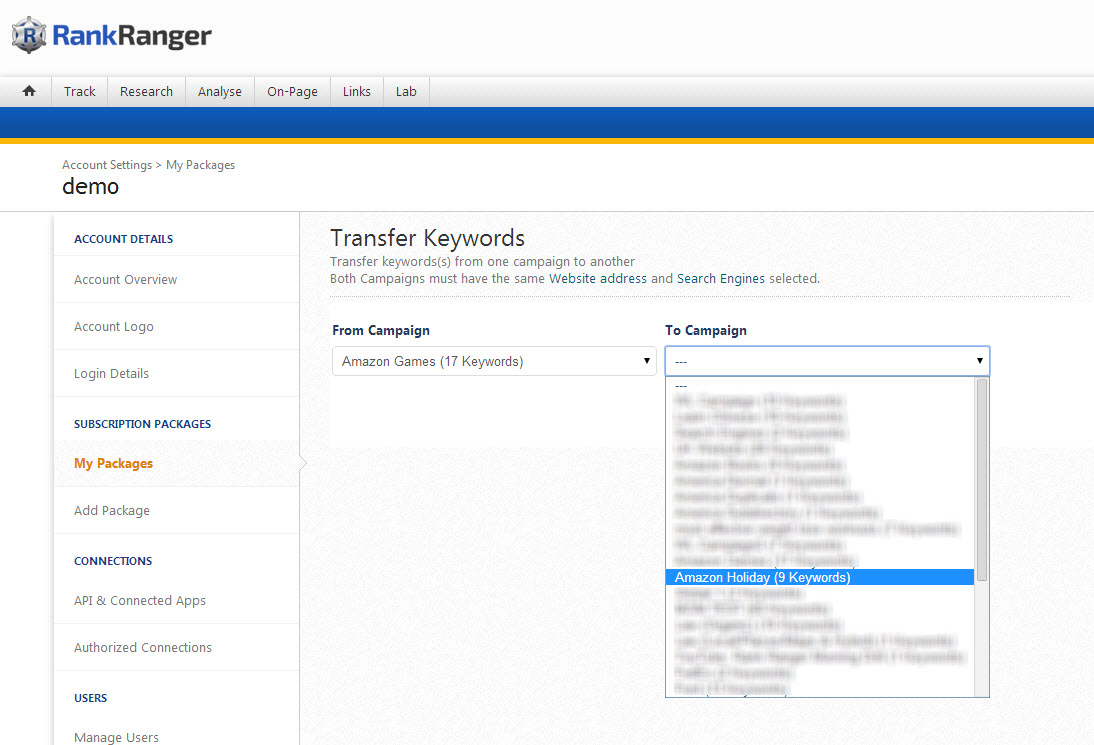The width and height of the screenshot is (1094, 745).
Task: Open the Links menu
Action: (x=357, y=91)
